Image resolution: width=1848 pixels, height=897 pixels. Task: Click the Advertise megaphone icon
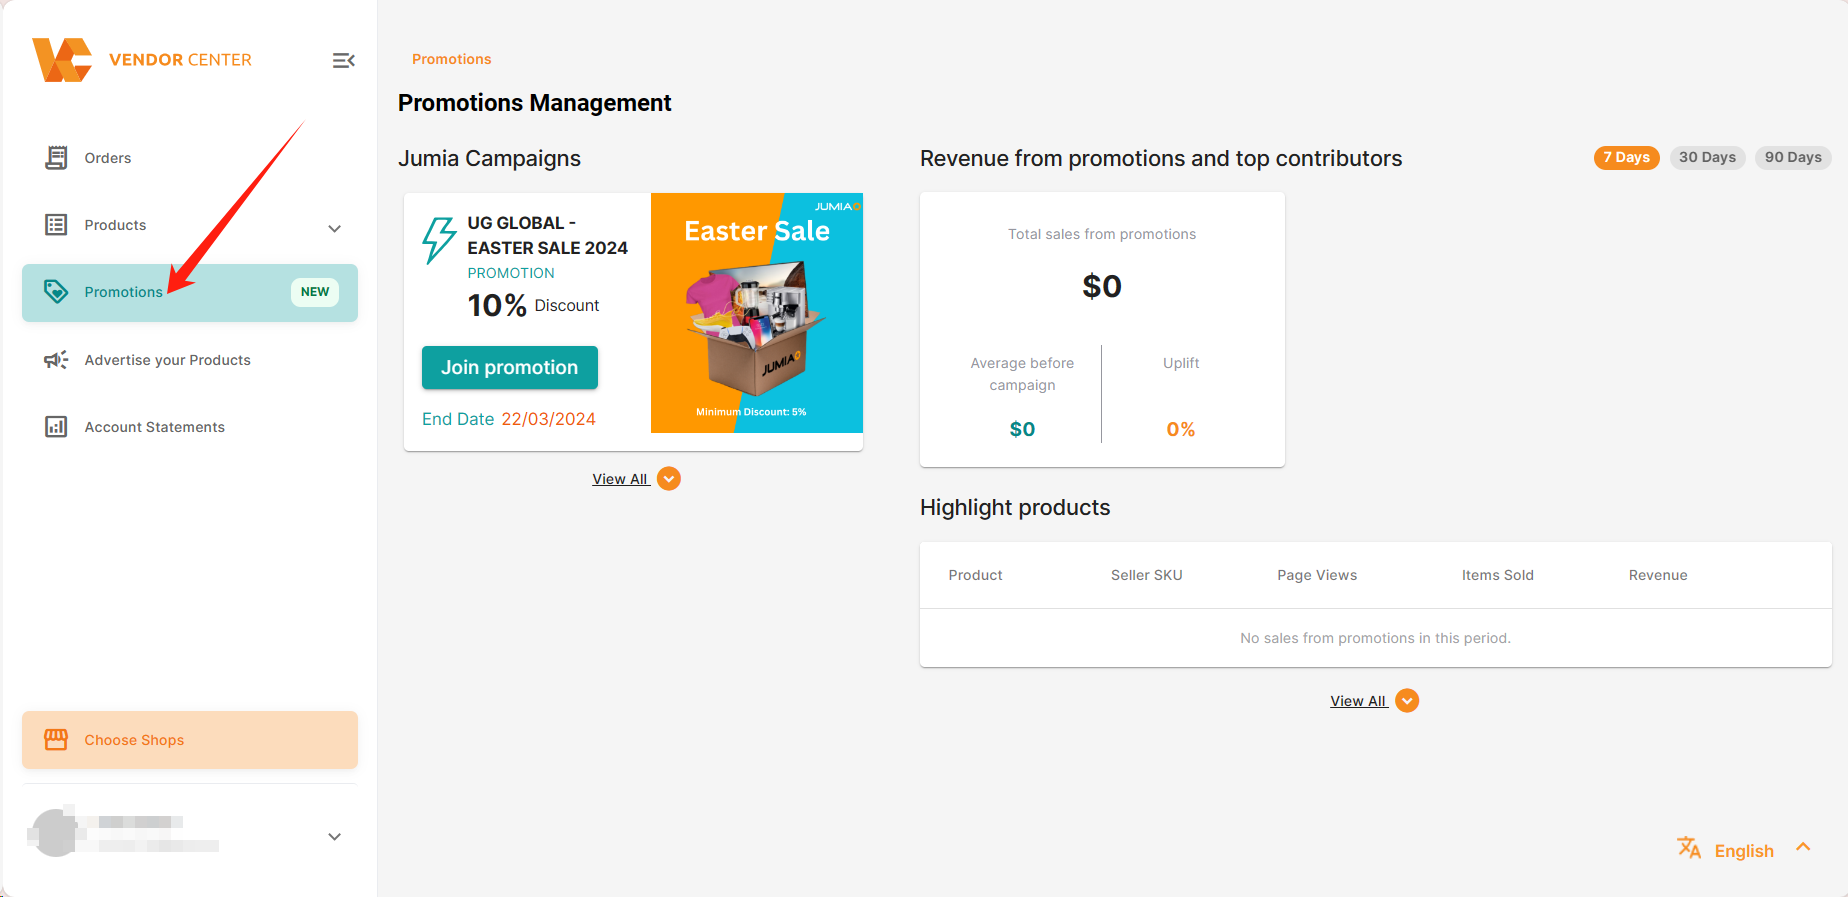56,360
